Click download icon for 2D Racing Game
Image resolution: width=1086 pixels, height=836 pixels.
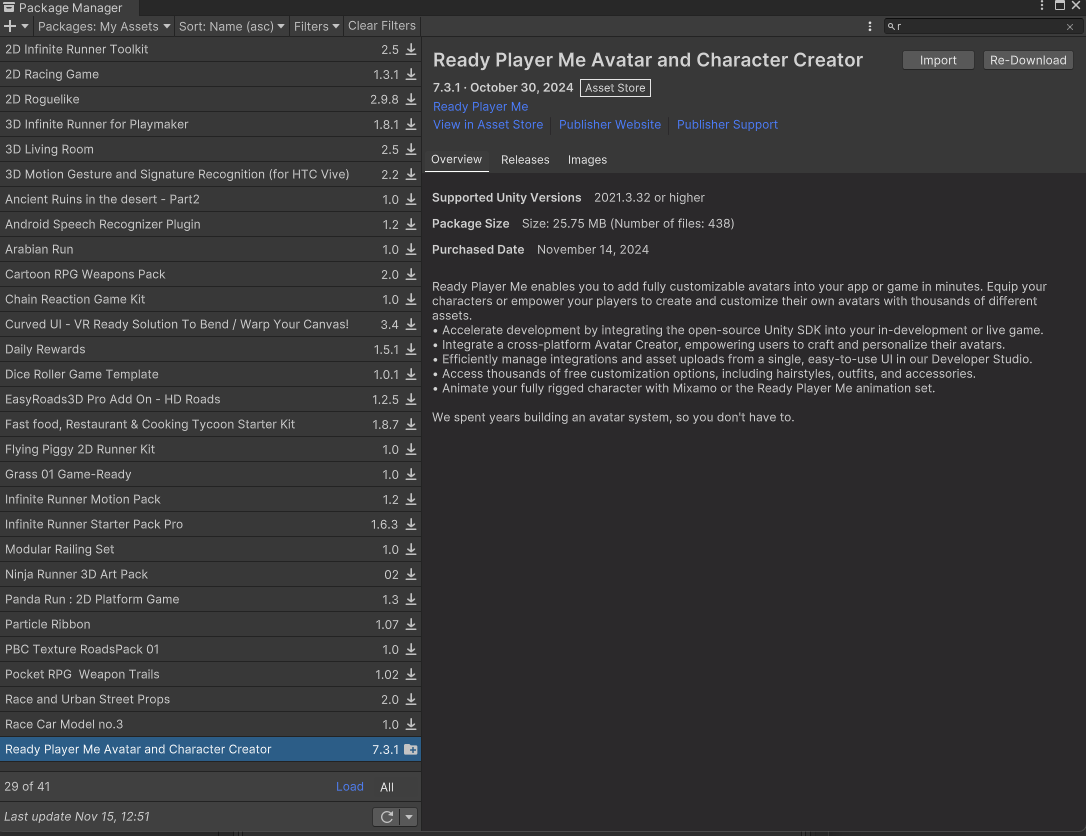[x=411, y=74]
